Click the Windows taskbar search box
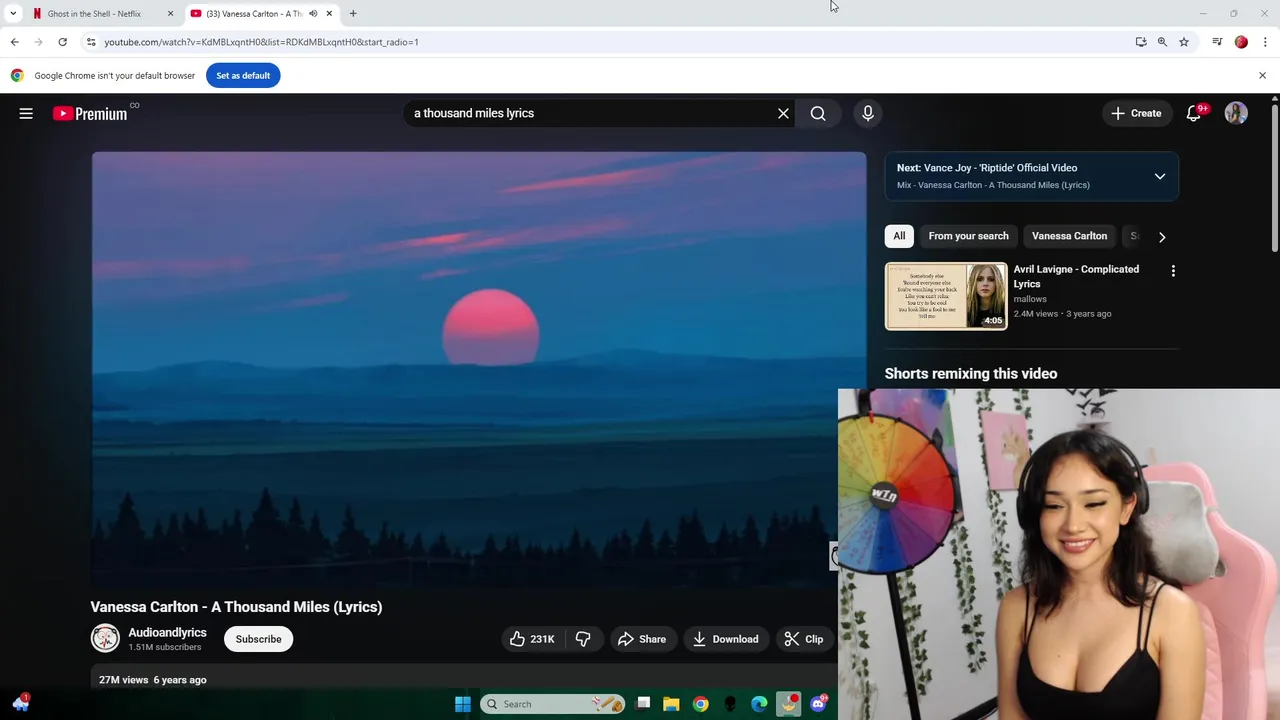Image resolution: width=1280 pixels, height=720 pixels. click(552, 704)
